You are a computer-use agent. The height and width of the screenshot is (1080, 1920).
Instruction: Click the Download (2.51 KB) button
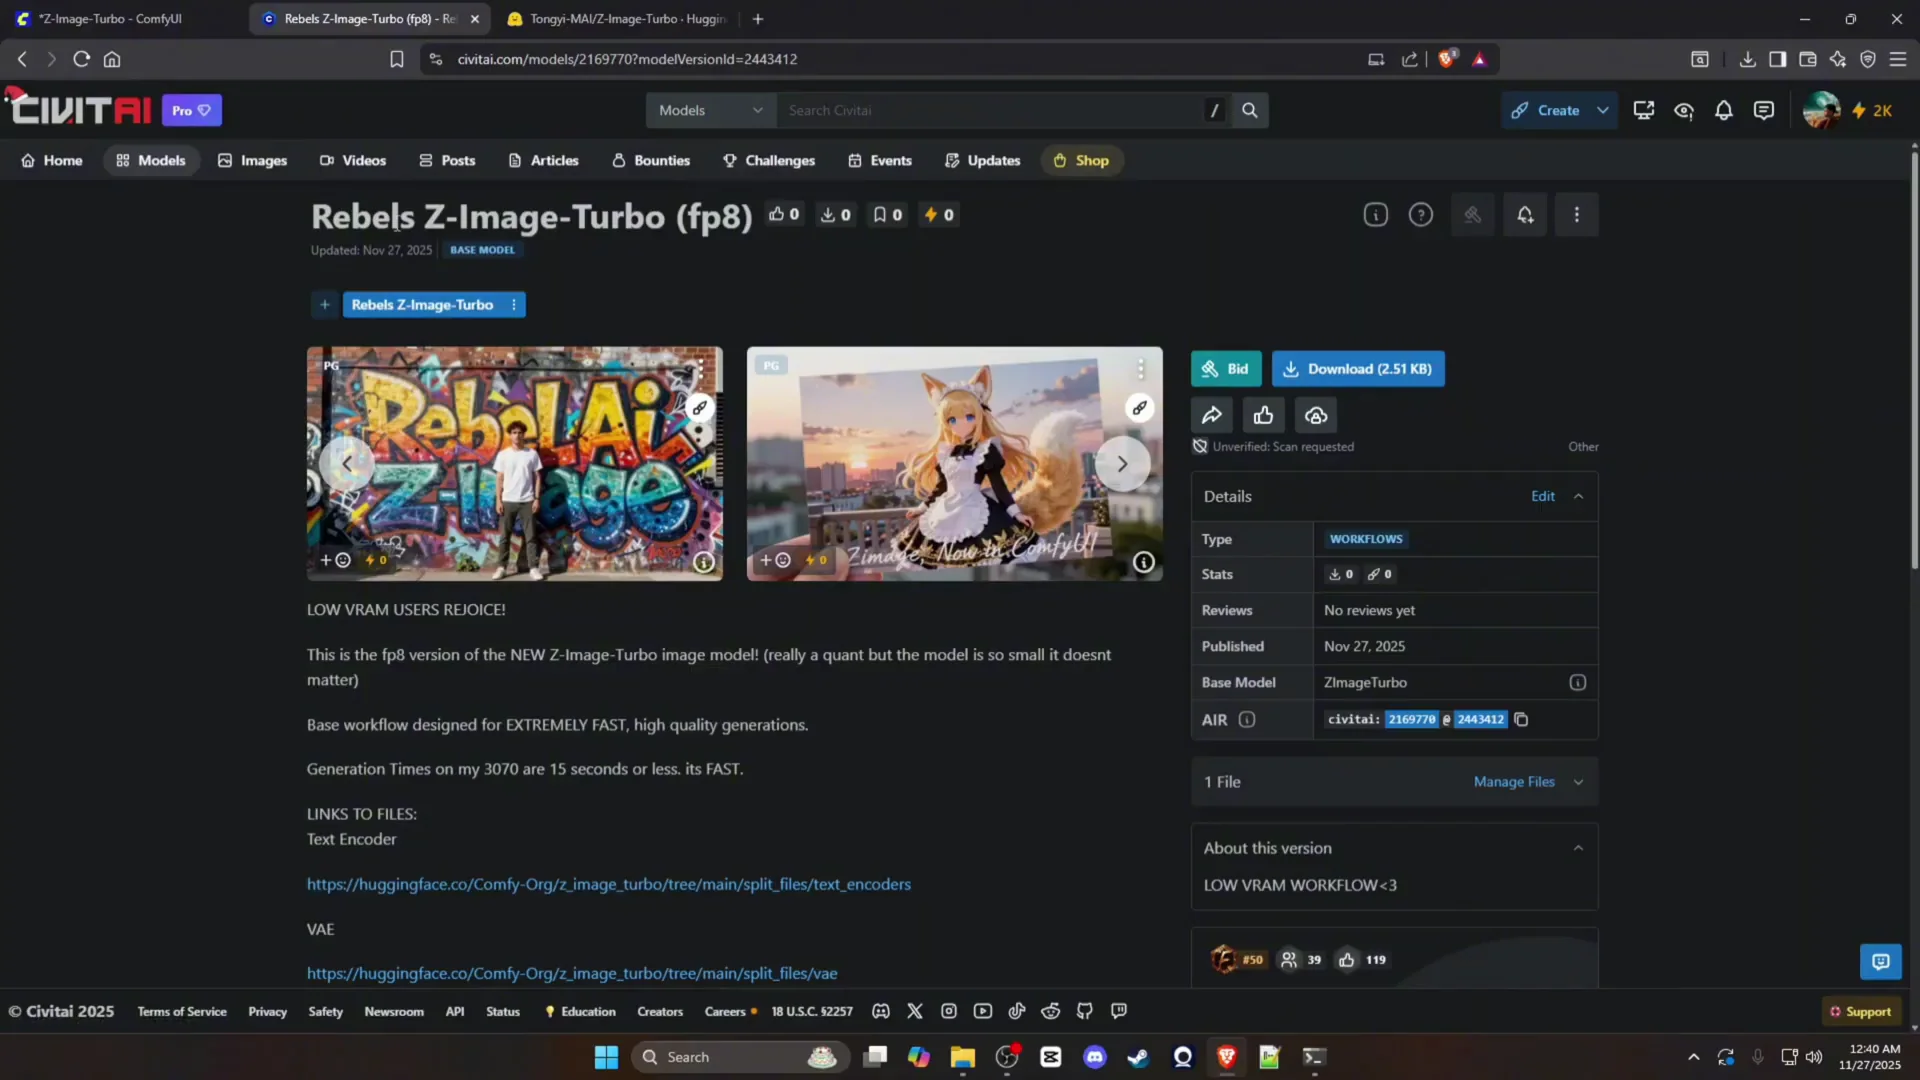pyautogui.click(x=1357, y=368)
